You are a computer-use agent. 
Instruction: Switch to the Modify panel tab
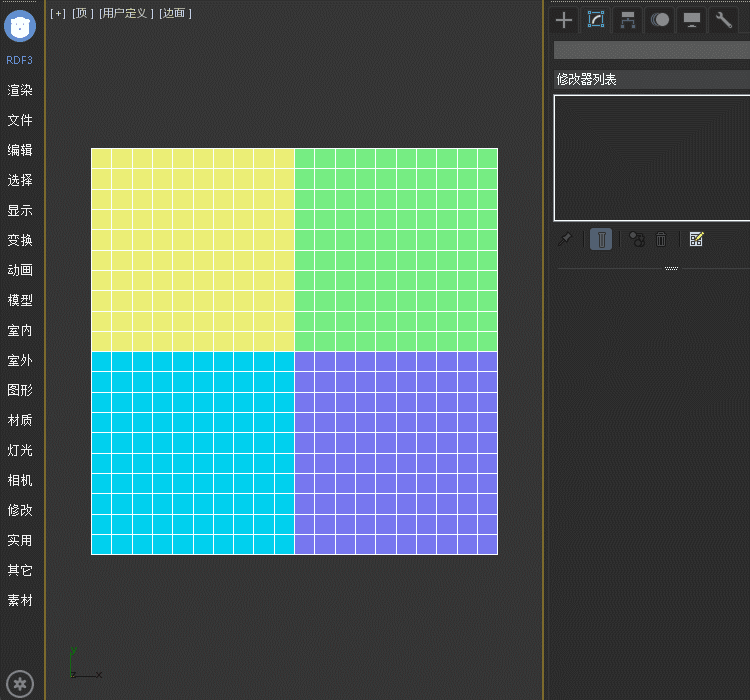596,20
